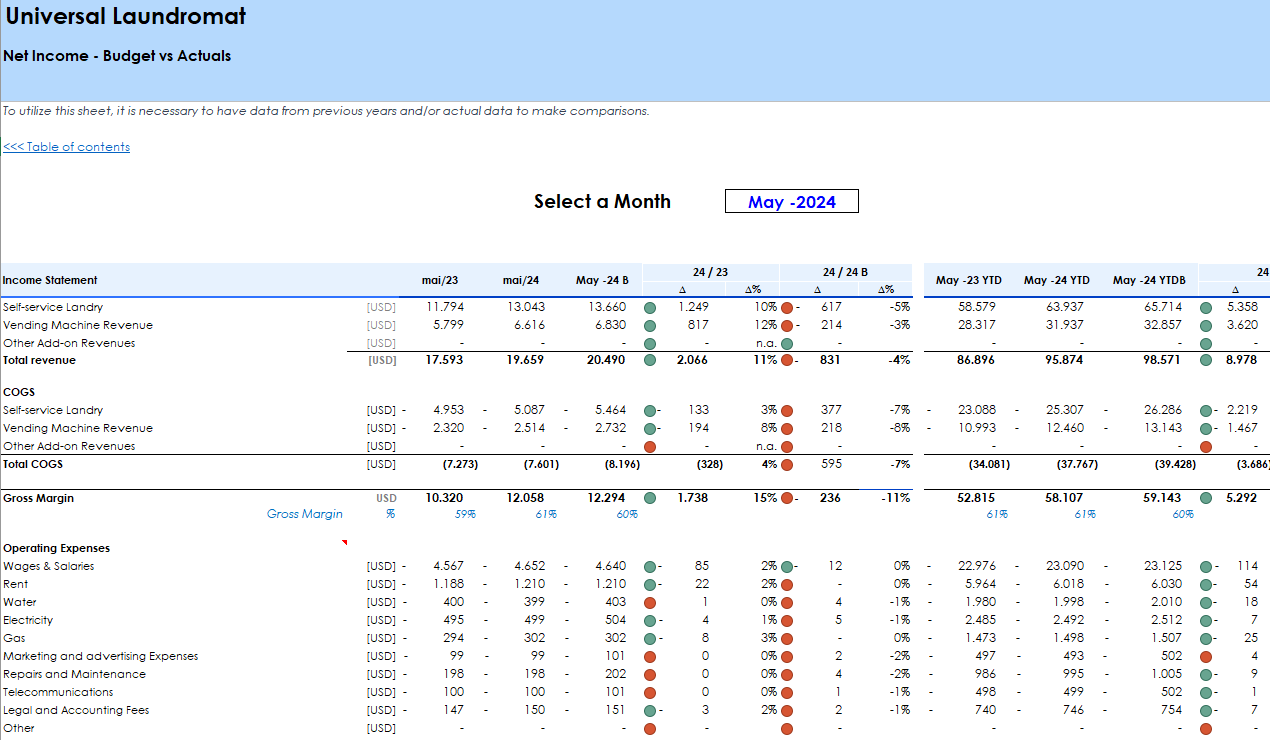
Task: Select the mai/24 column header
Action: point(520,281)
